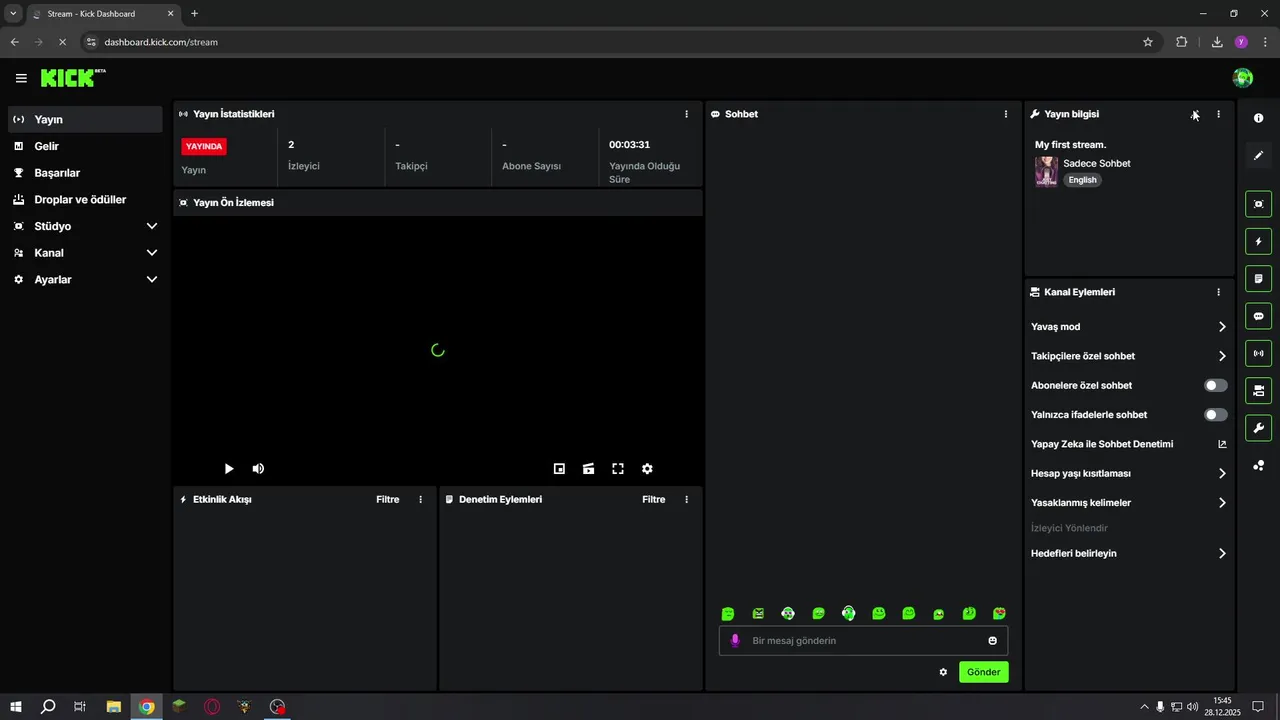Open Sohbet panel three-dot menu

[x=1006, y=114]
